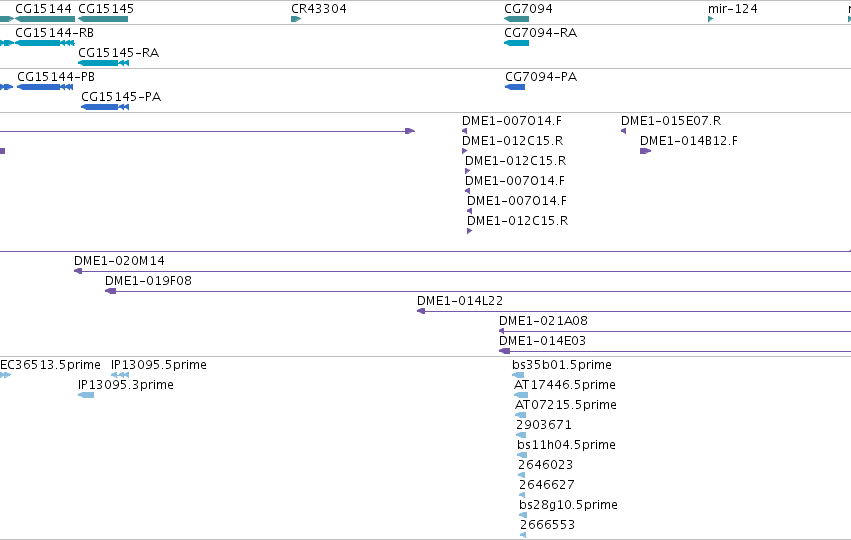Click the bs35b01.5prime EST label
The image size is (851, 540).
(x=562, y=365)
